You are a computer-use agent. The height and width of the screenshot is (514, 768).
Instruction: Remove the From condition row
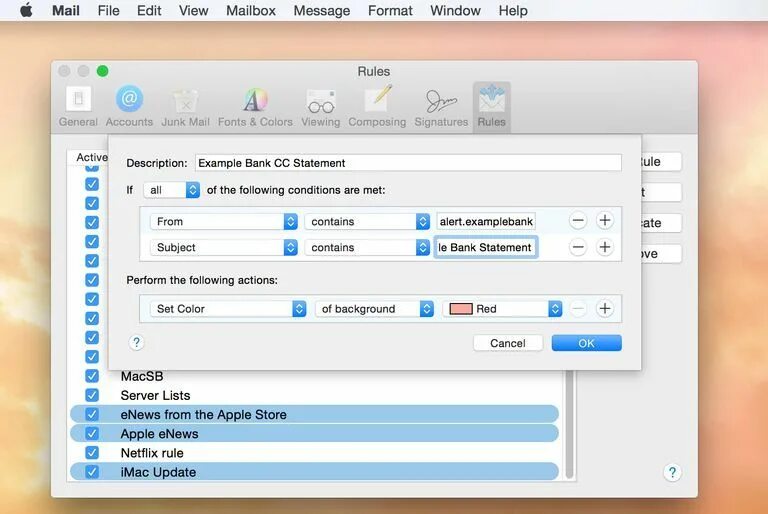coord(578,220)
